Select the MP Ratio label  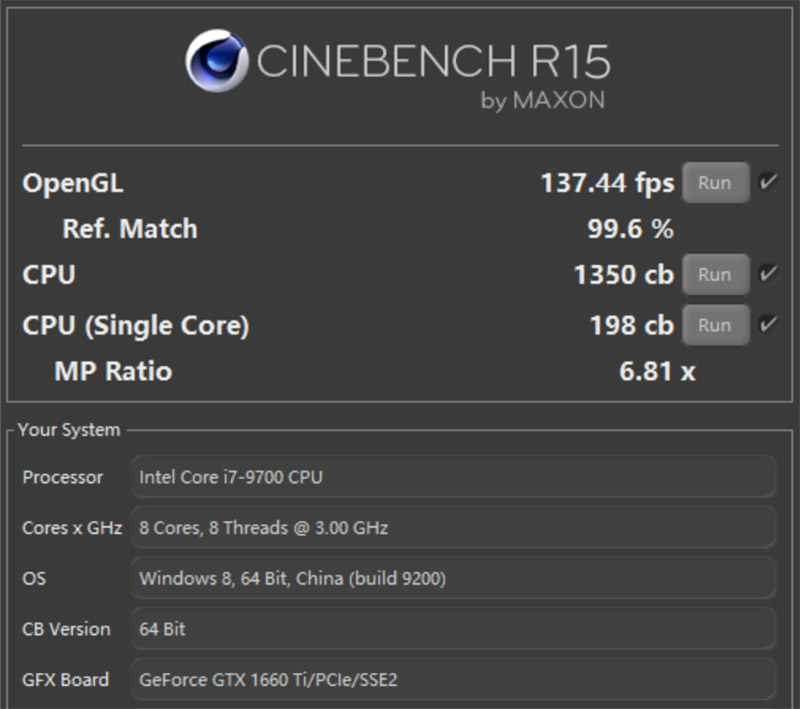113,371
